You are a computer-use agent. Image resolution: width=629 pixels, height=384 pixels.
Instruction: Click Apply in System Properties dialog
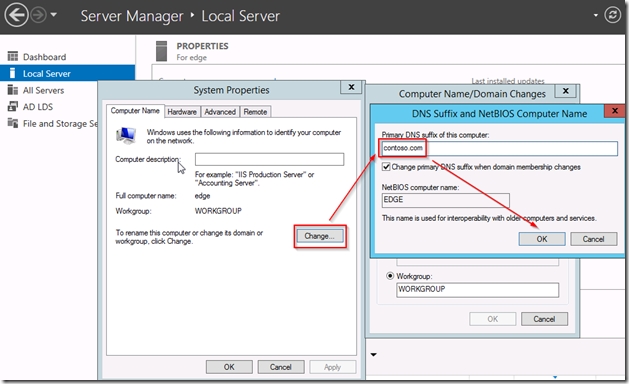332,367
